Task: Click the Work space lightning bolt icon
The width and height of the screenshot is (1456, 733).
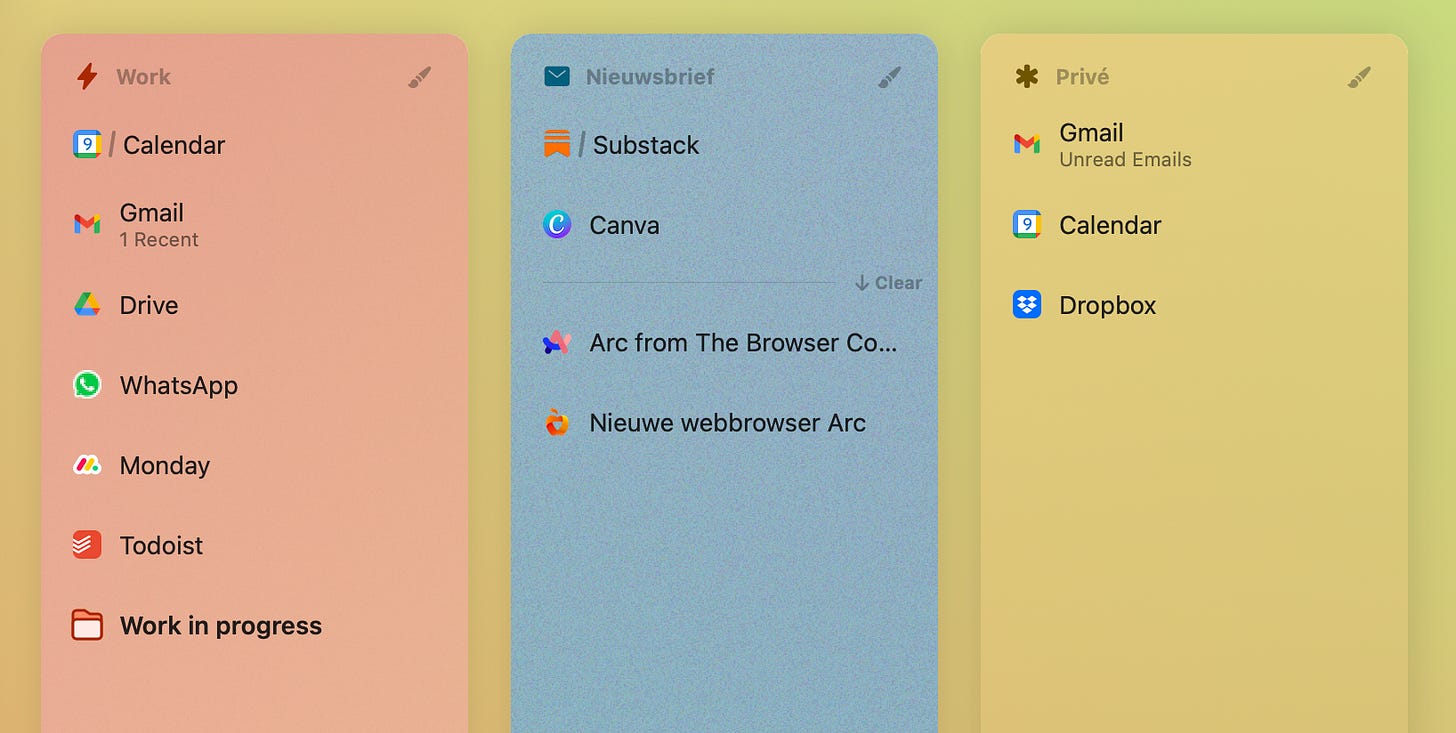Action: (x=87, y=77)
